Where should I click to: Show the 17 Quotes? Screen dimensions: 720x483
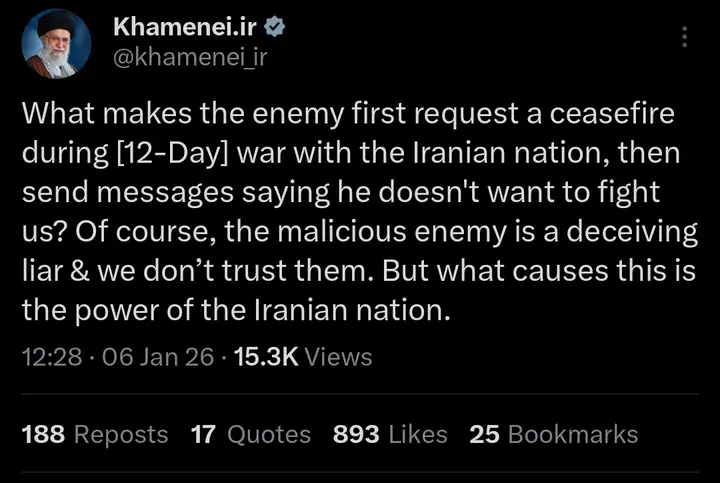(x=250, y=434)
